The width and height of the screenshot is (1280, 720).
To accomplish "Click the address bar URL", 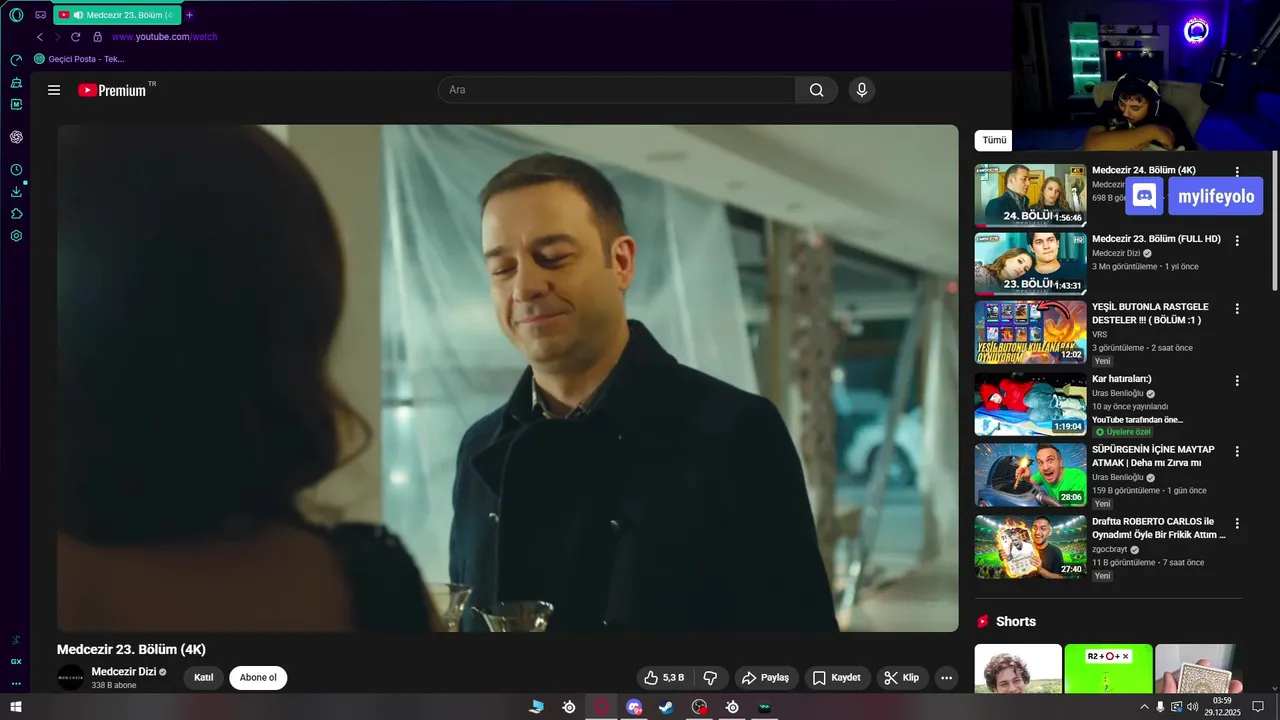I will pyautogui.click(x=164, y=37).
